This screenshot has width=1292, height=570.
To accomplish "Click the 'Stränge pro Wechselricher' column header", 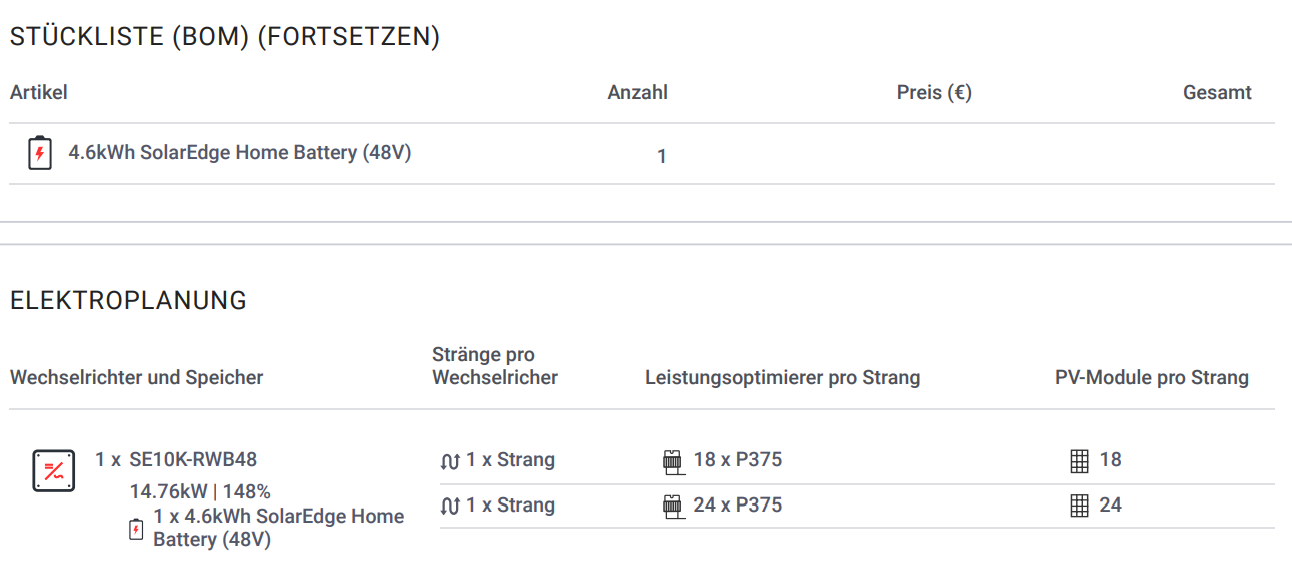I will [495, 366].
